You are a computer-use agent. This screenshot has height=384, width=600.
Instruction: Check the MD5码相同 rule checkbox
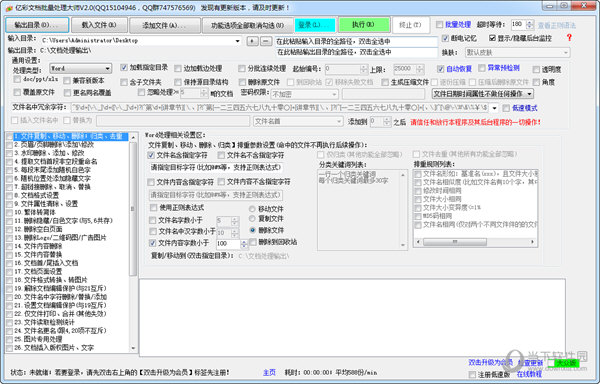pyautogui.click(x=418, y=216)
